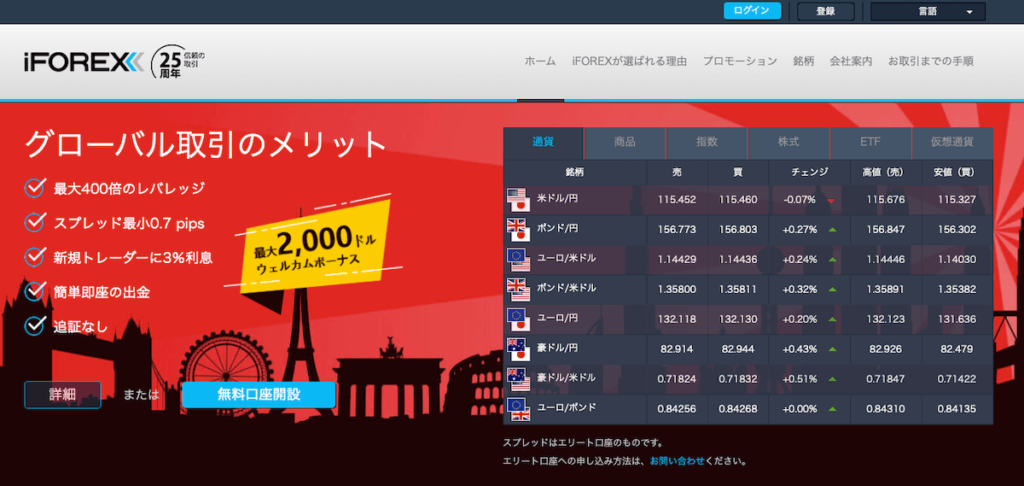The width and height of the screenshot is (1024, 486).
Task: Click the checkmark beside 追証なし
Action: pyautogui.click(x=34, y=325)
